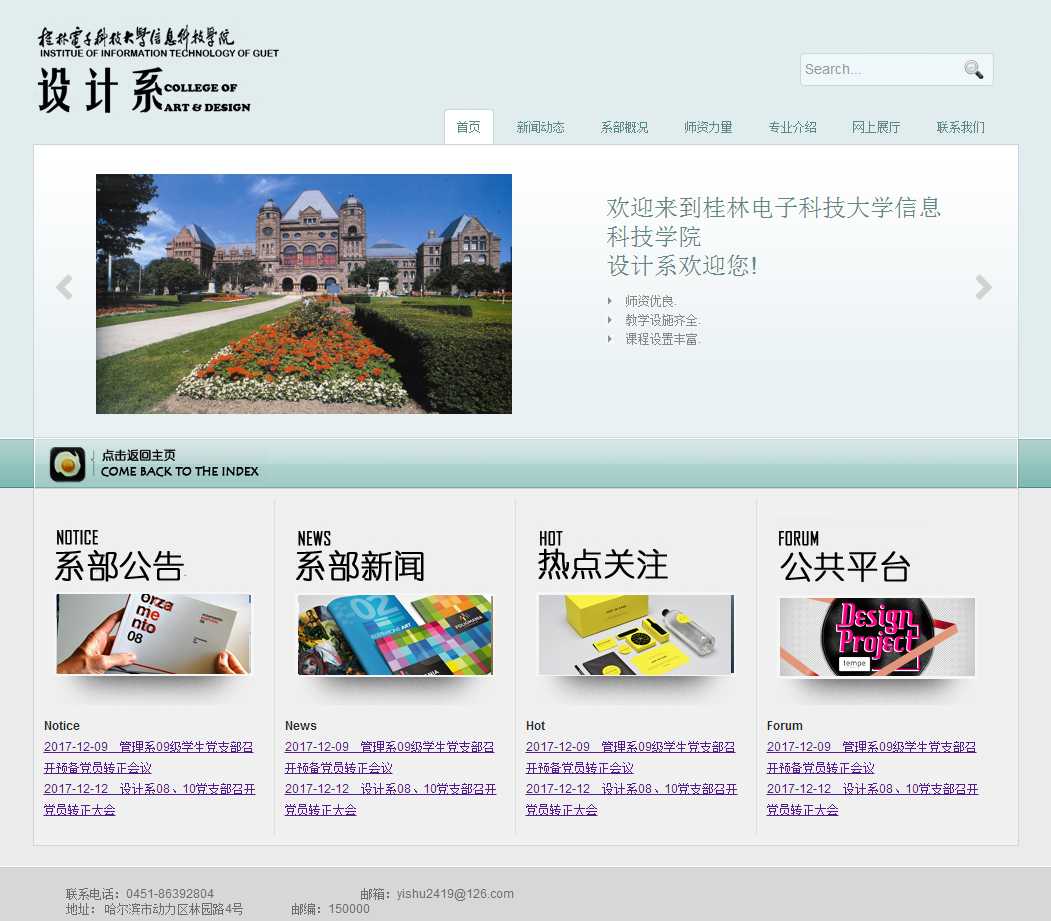Open the 系部概况 navigation tab
Screen dimensions: 1051x921
click(x=624, y=128)
